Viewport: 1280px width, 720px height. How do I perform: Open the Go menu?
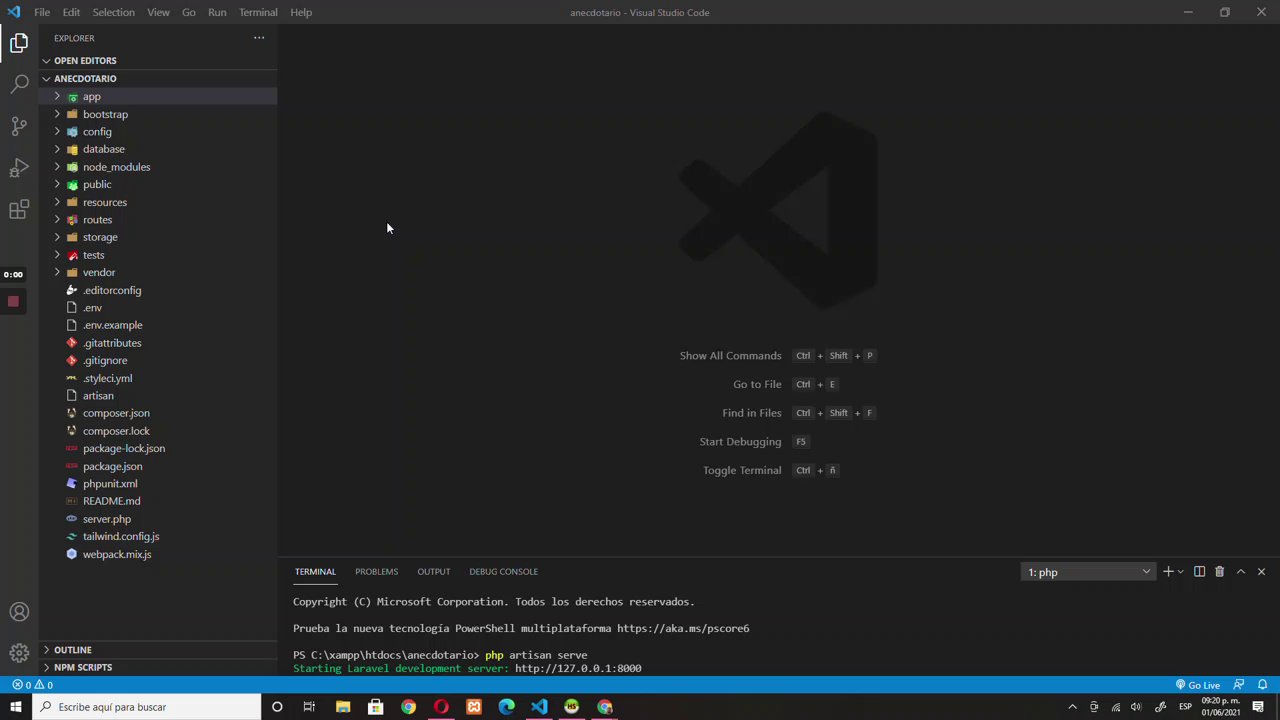point(189,12)
